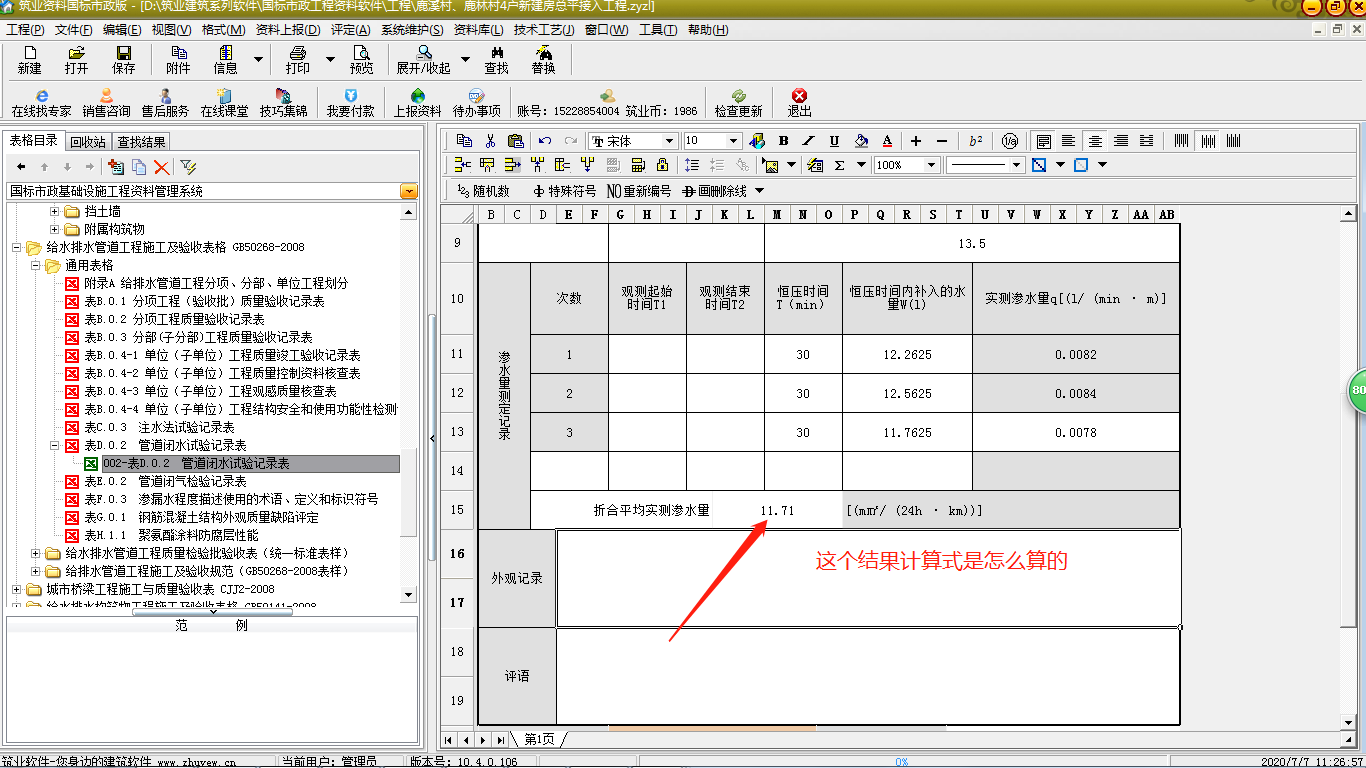This screenshot has height=768, width=1366.
Task: Set horizontal center alignment
Action: coord(1096,141)
